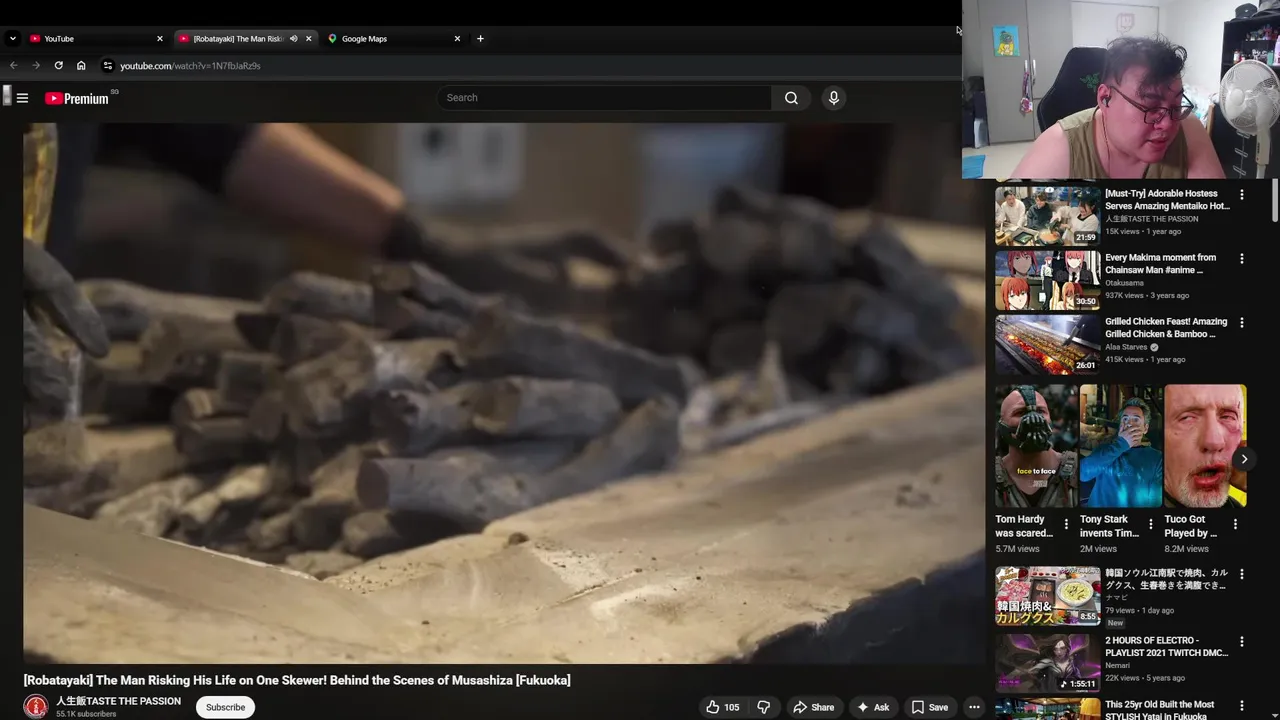Click the sidebar vertical scrollbar
Viewport: 1280px width, 720px height.
click(x=1274, y=200)
